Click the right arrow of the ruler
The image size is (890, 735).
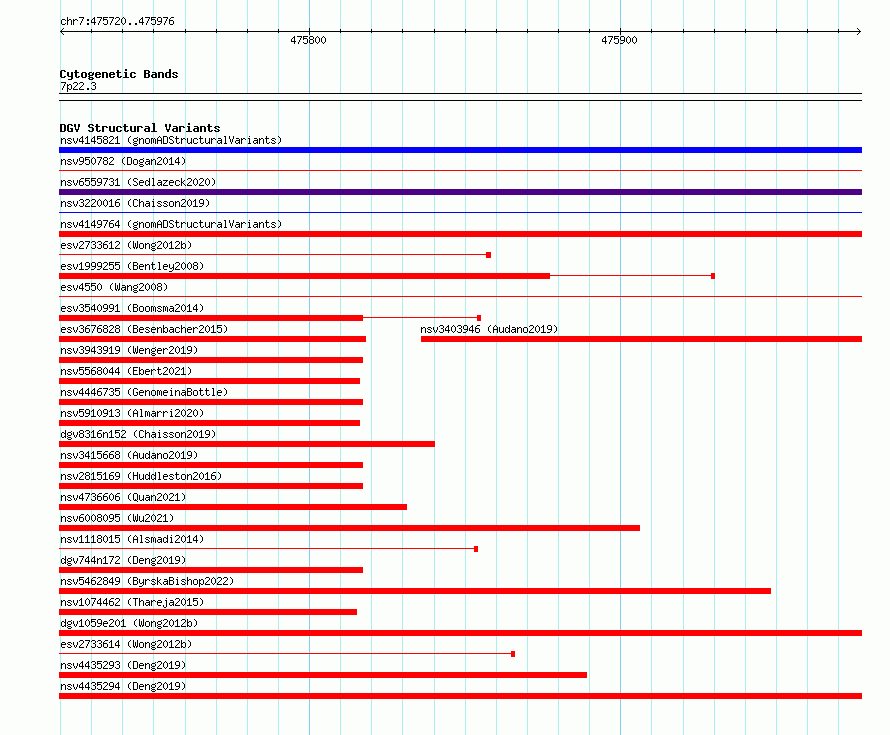(x=858, y=32)
